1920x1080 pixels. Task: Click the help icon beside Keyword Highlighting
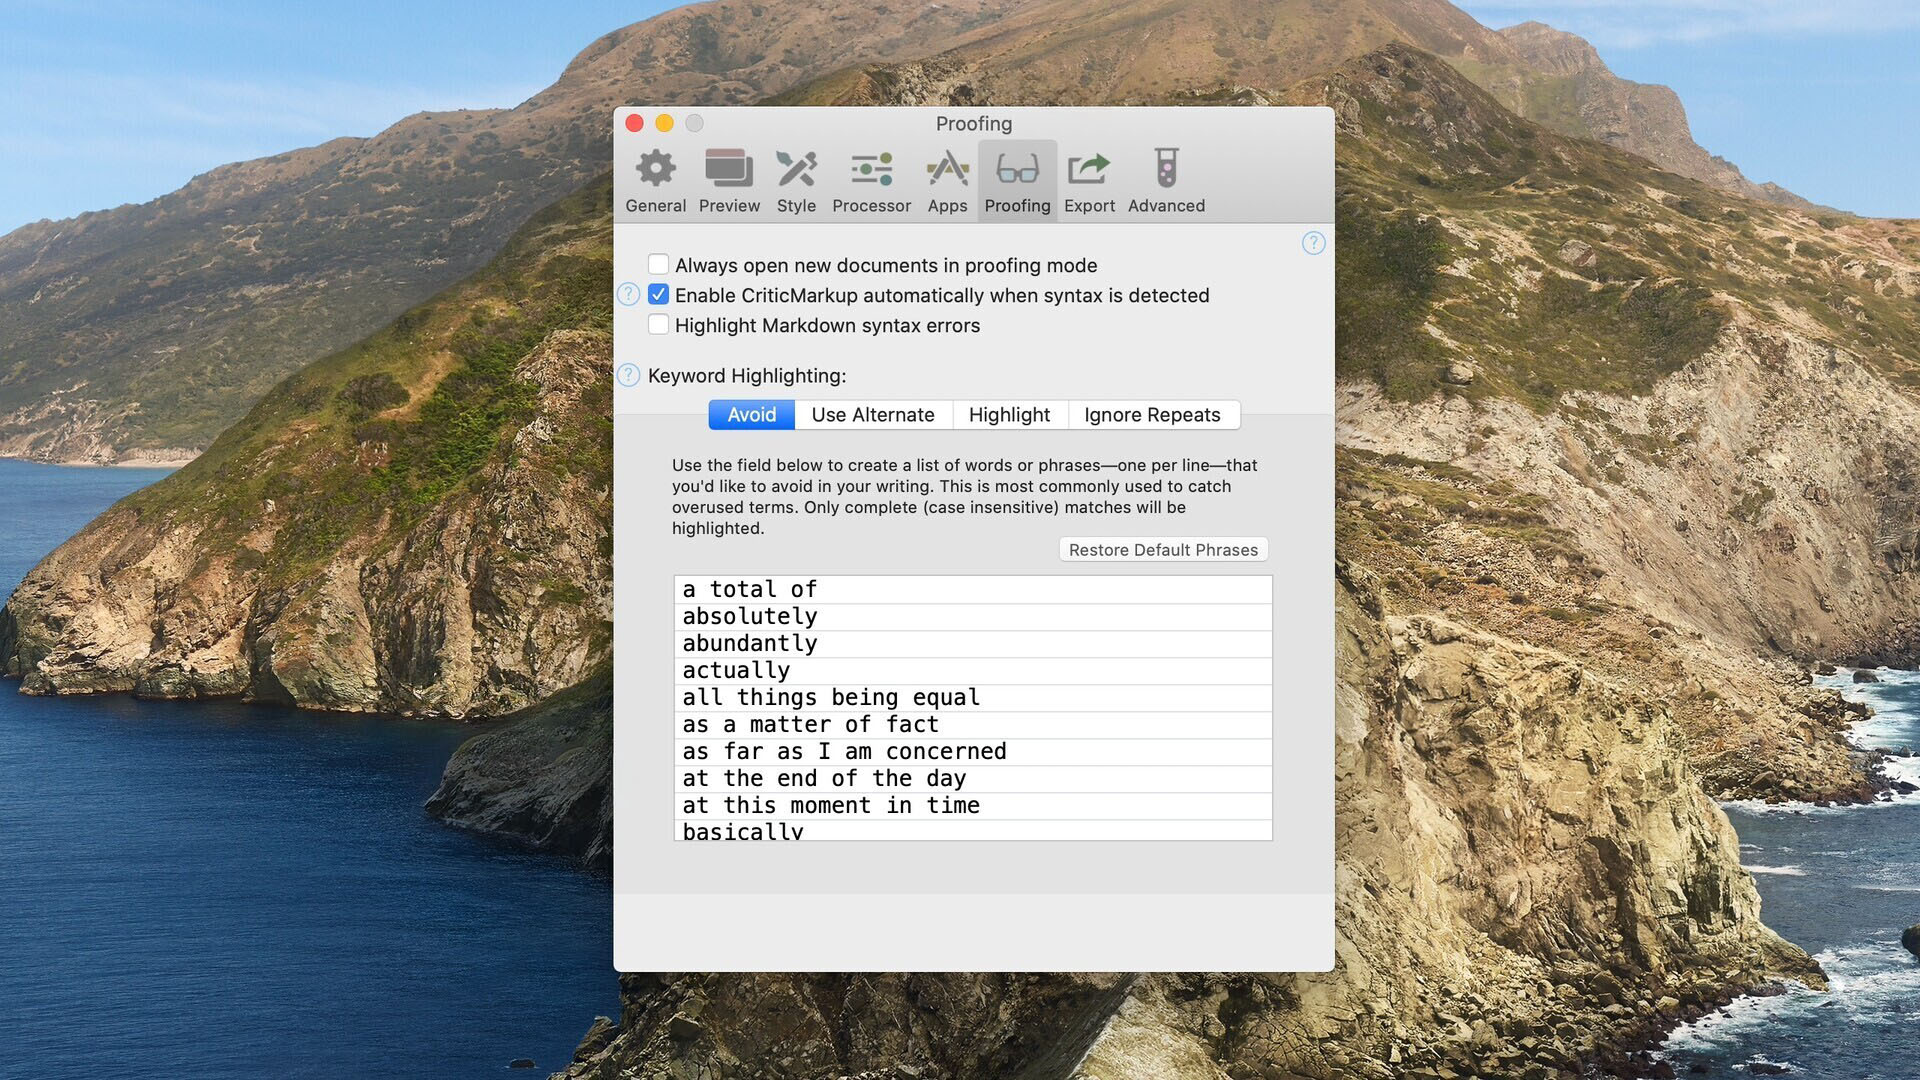(x=628, y=375)
